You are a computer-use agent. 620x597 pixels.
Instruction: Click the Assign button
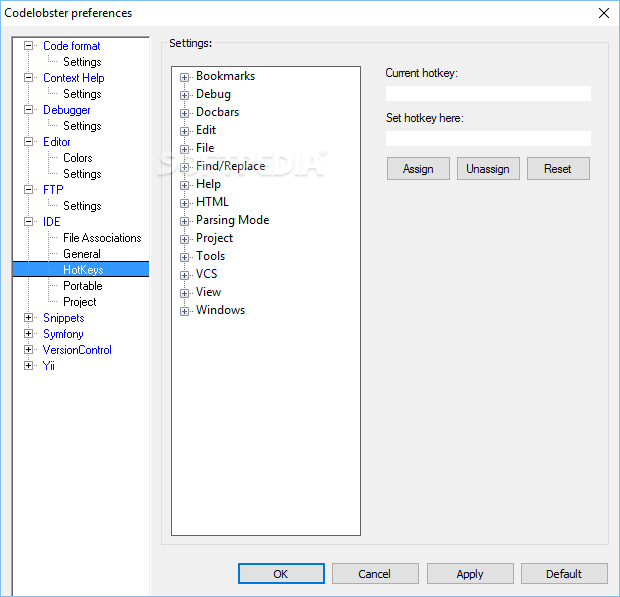[418, 169]
